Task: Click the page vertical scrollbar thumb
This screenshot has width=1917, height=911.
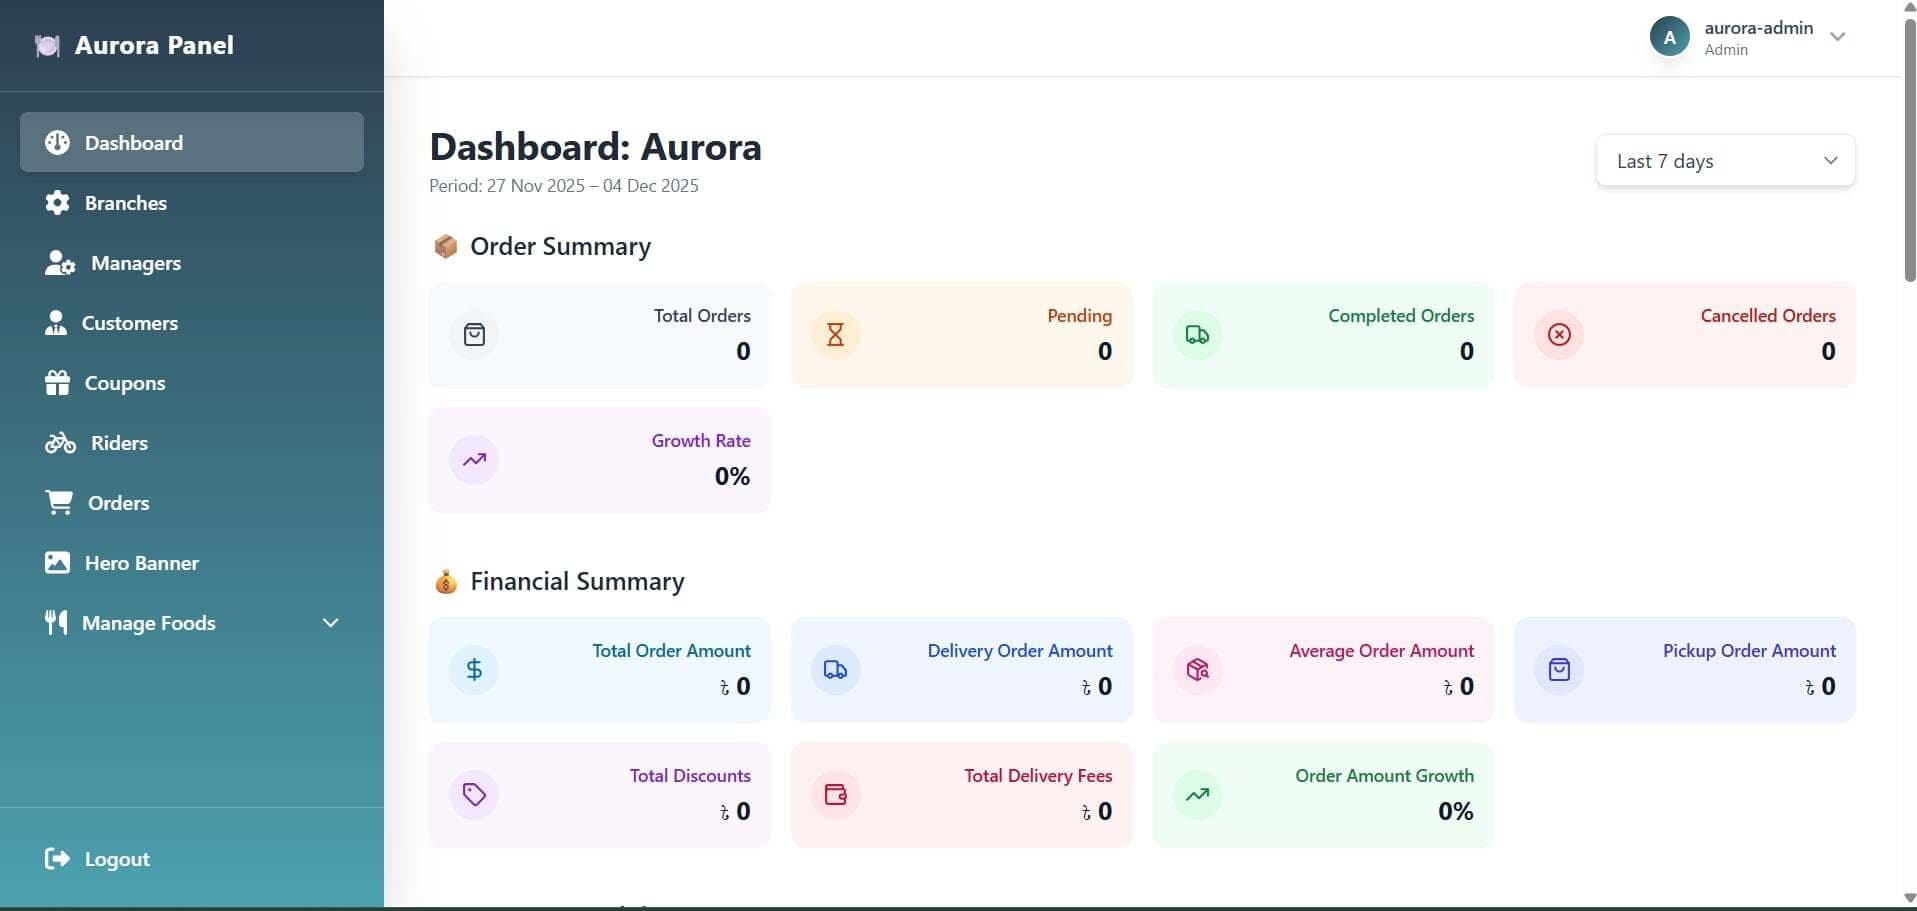Action: click(x=1909, y=150)
